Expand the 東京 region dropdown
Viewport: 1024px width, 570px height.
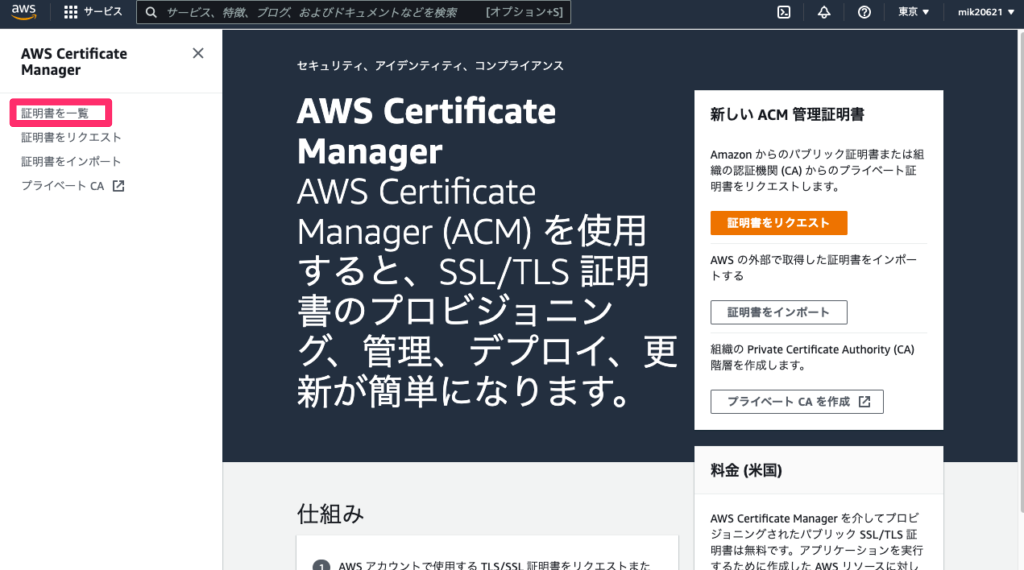click(913, 12)
